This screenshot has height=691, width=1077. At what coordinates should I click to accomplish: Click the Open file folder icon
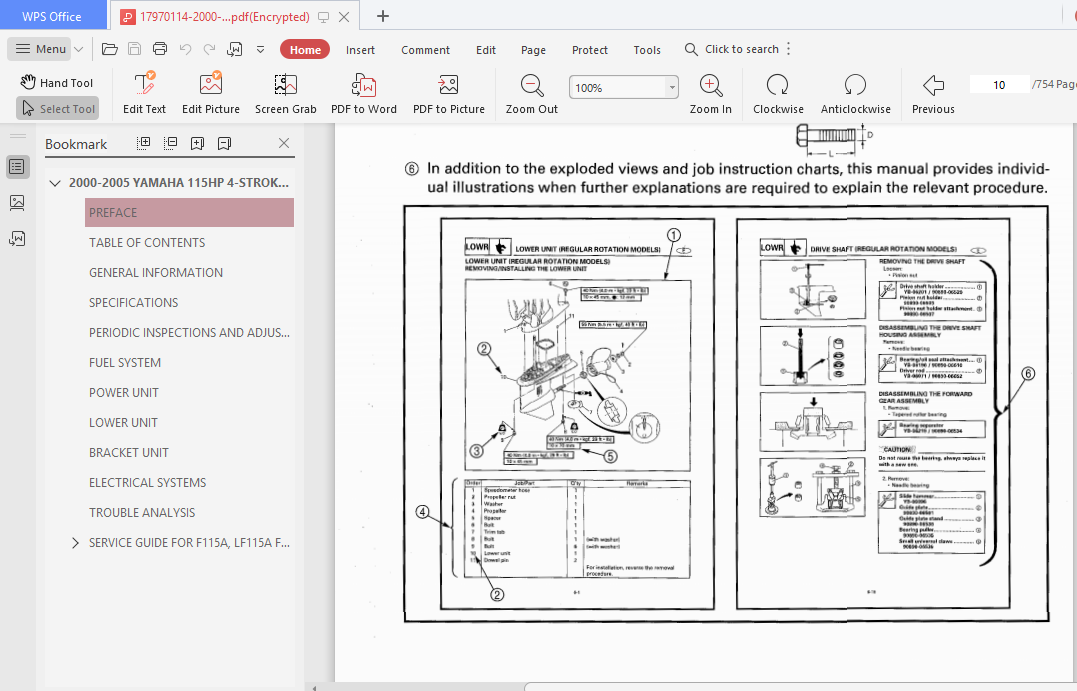point(110,49)
